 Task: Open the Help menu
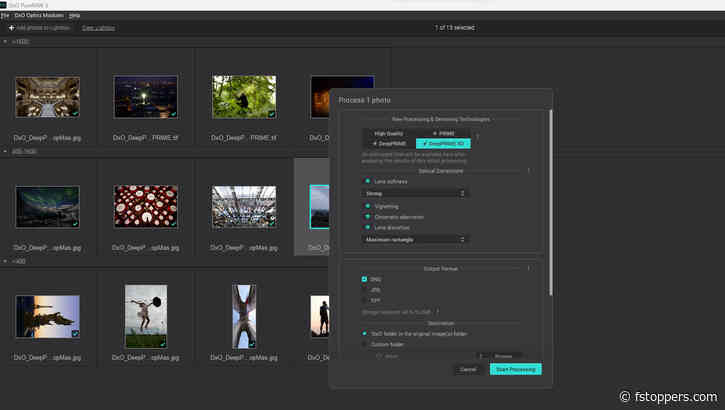(74, 16)
